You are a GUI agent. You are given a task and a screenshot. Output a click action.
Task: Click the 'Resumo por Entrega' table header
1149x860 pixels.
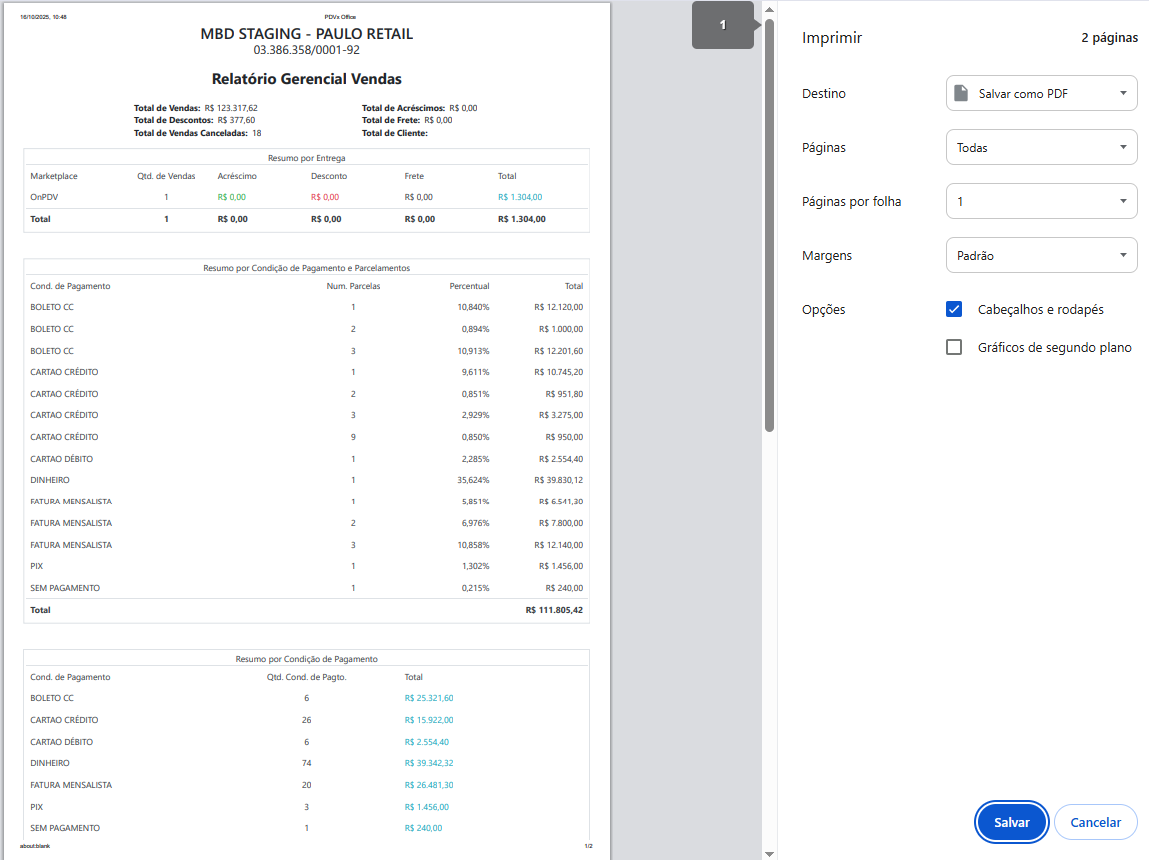pyautogui.click(x=306, y=158)
